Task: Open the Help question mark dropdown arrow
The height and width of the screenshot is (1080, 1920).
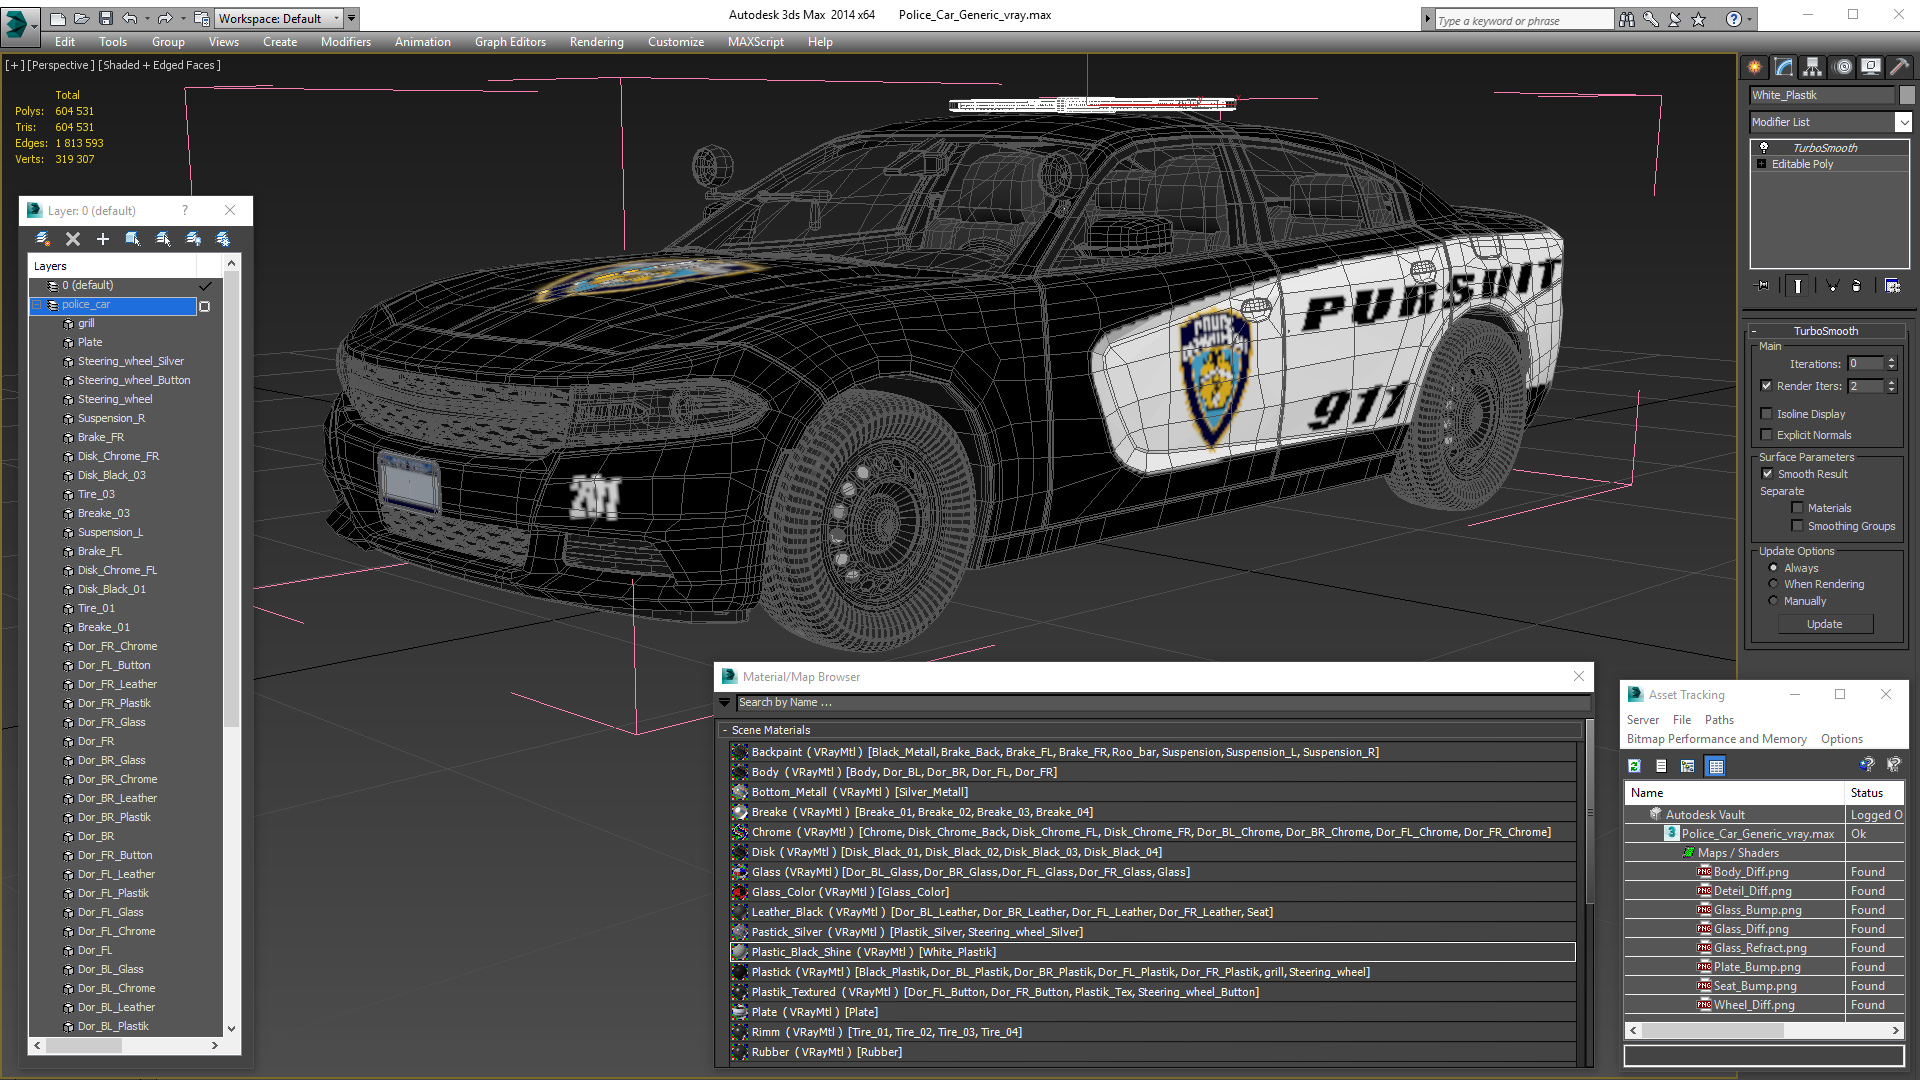Action: point(1750,19)
